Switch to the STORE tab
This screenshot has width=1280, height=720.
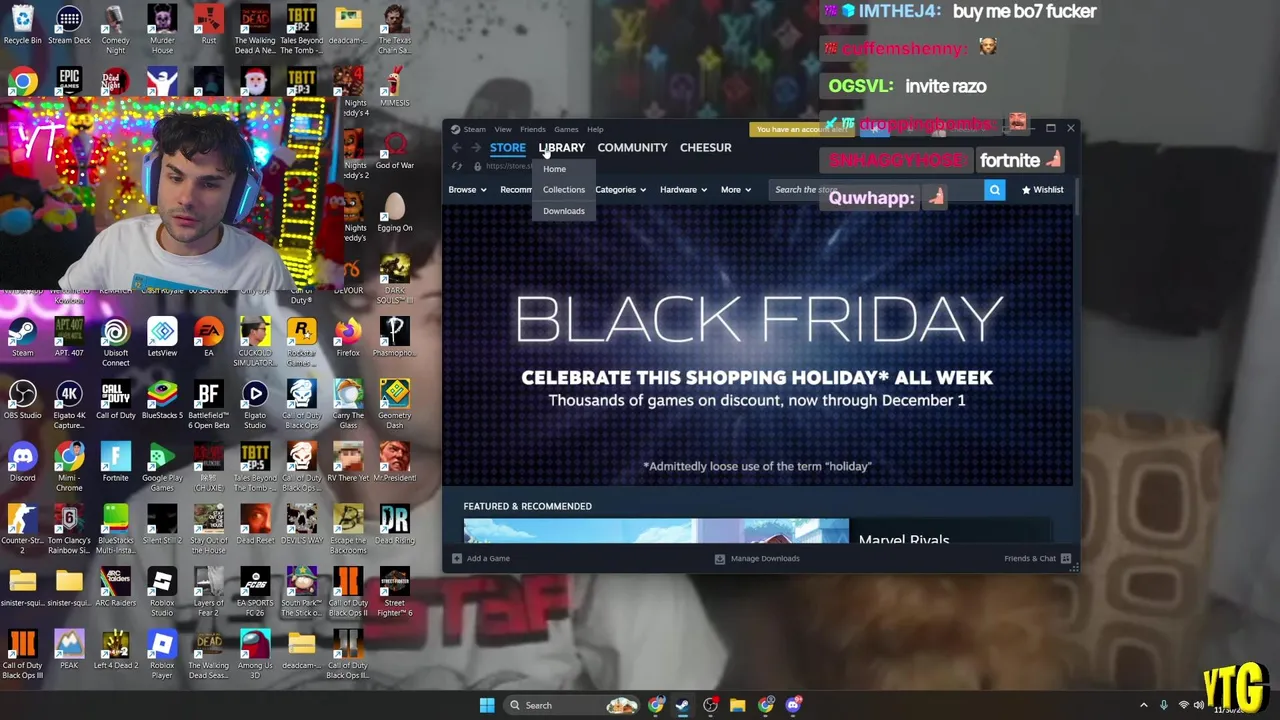tap(507, 147)
